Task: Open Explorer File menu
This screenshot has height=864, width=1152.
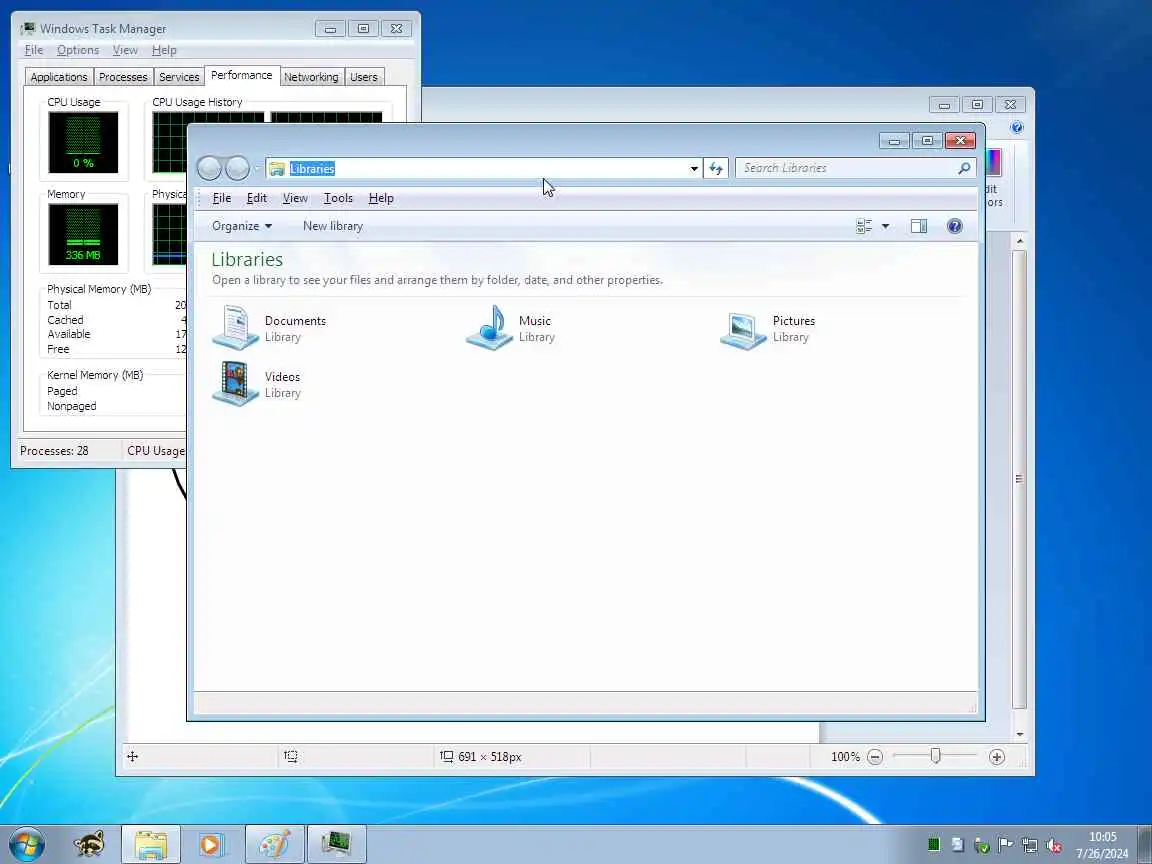Action: [x=222, y=198]
